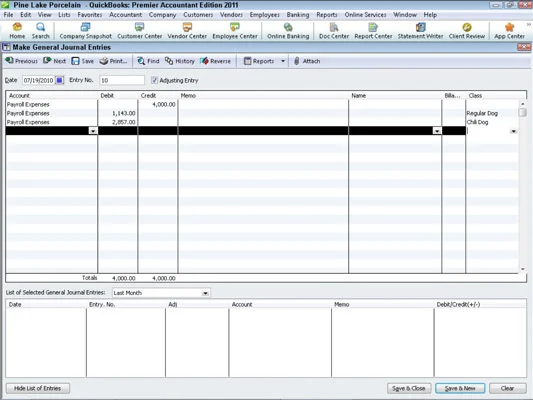533x400 pixels.
Task: View transaction History
Action: click(180, 61)
